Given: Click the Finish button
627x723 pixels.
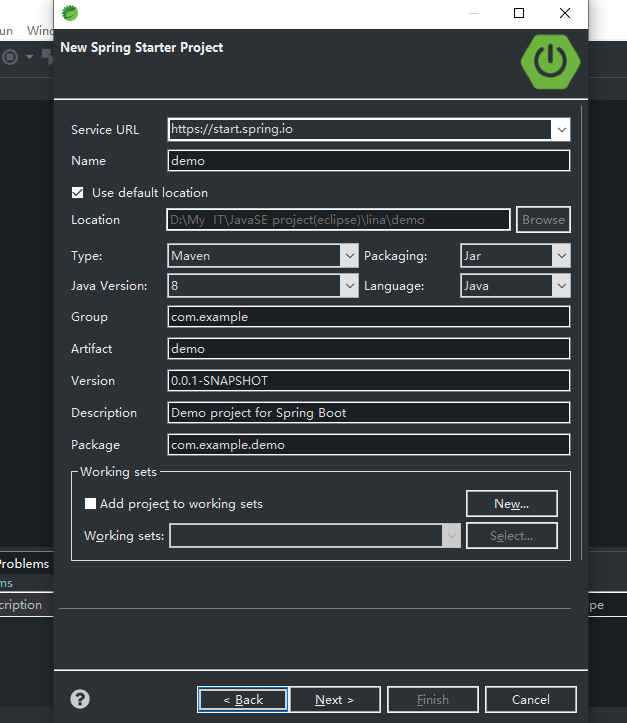Looking at the screenshot, I should coord(433,699).
